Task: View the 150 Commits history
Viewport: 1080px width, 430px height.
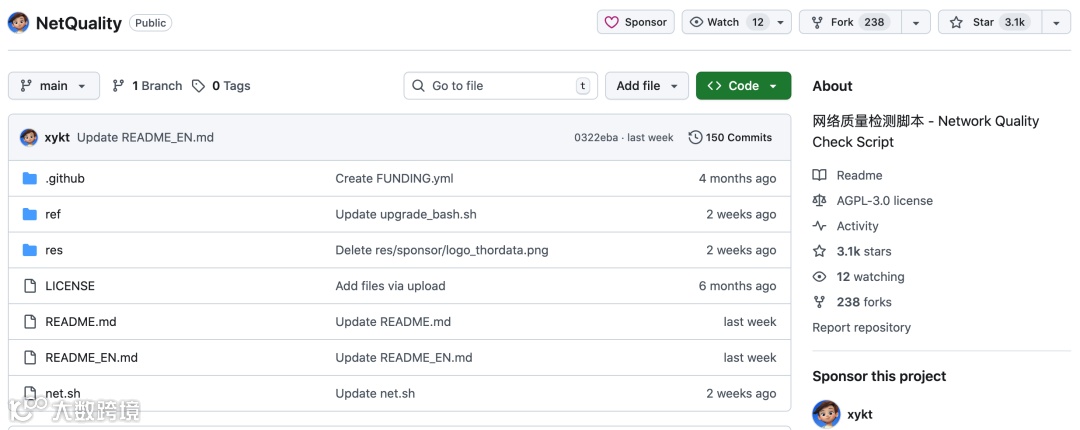Action: [x=730, y=137]
